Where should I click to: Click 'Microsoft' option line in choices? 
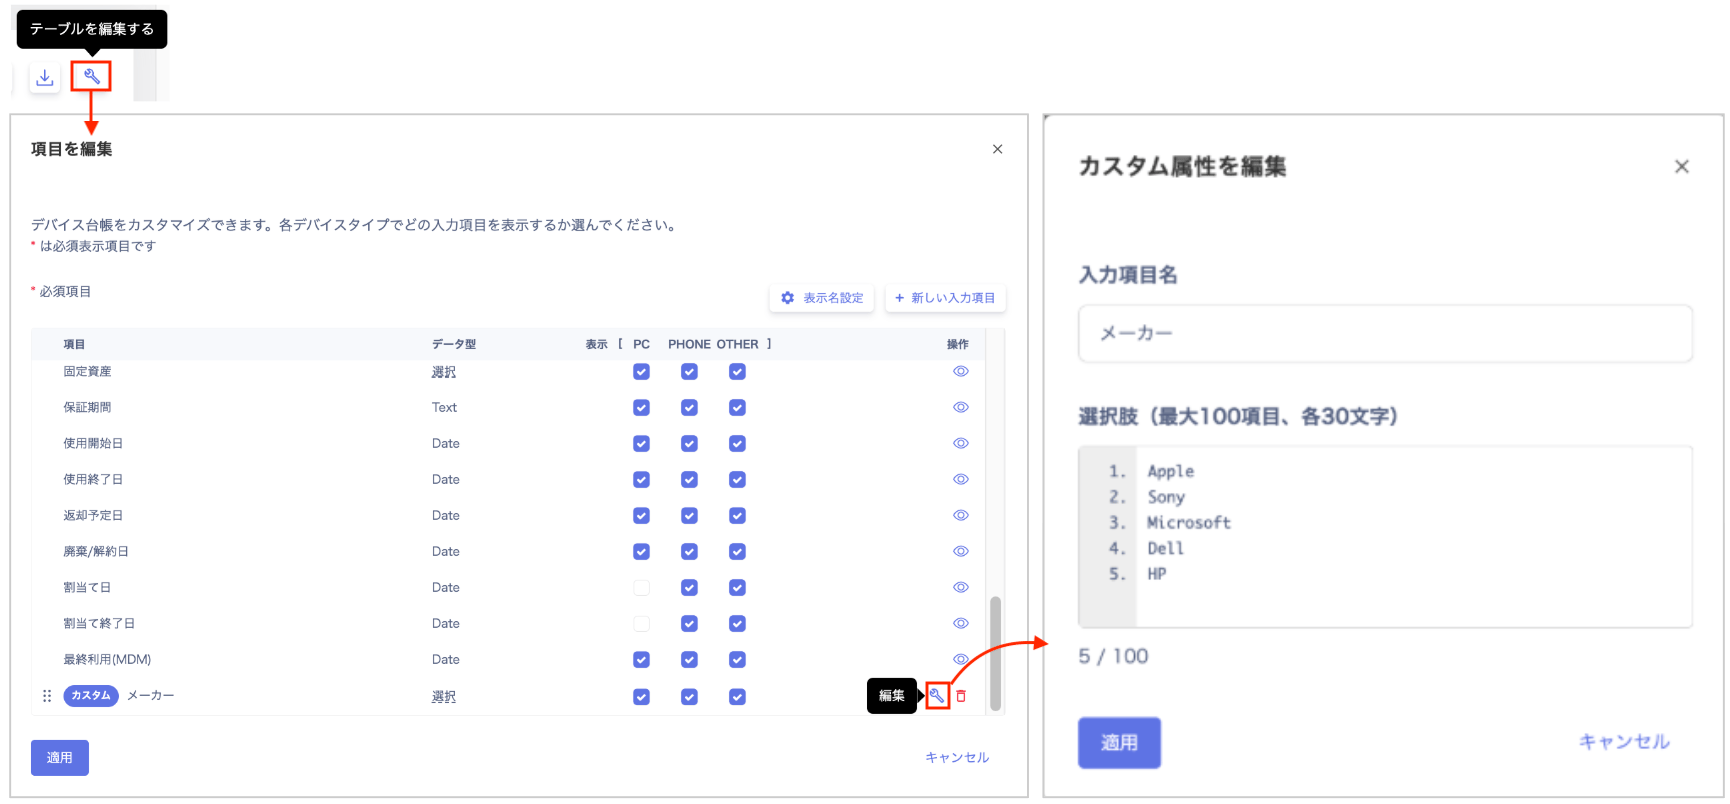pos(1188,523)
